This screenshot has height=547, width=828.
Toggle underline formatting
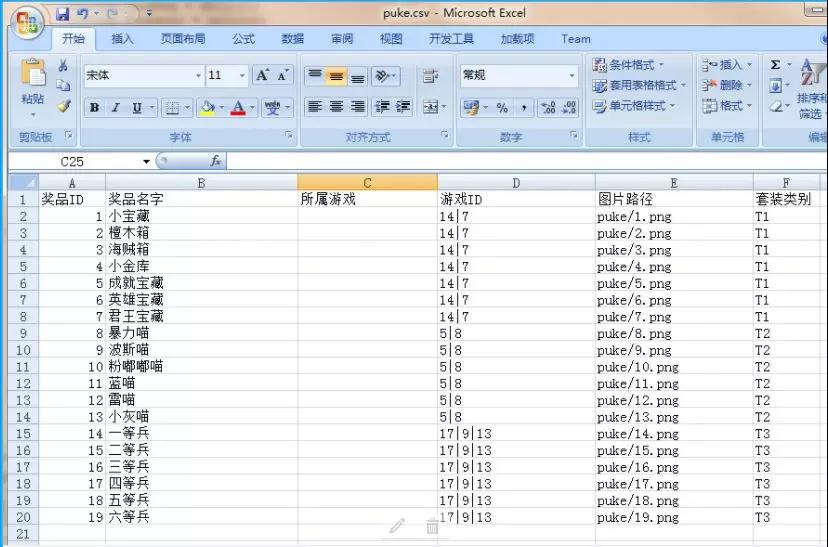coord(137,108)
